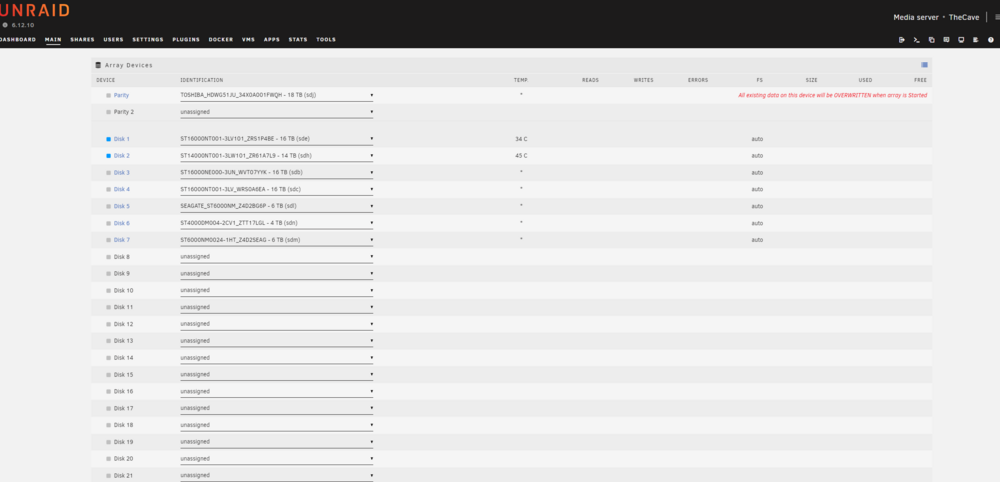Click the logout icon in the header
1000x482 pixels.
pos(902,40)
